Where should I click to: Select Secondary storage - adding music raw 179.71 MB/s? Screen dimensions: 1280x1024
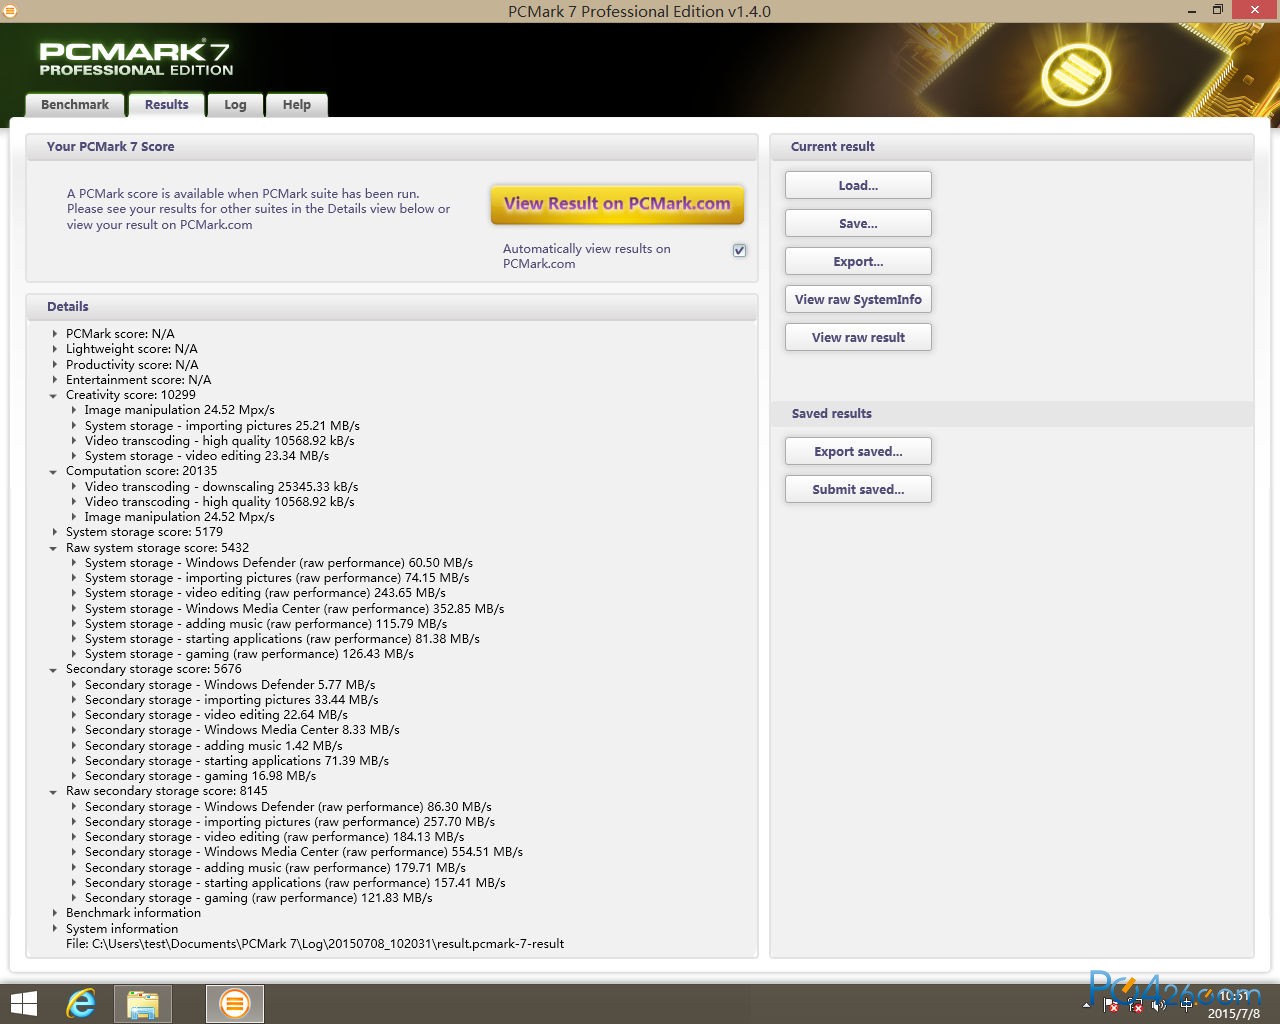click(275, 868)
